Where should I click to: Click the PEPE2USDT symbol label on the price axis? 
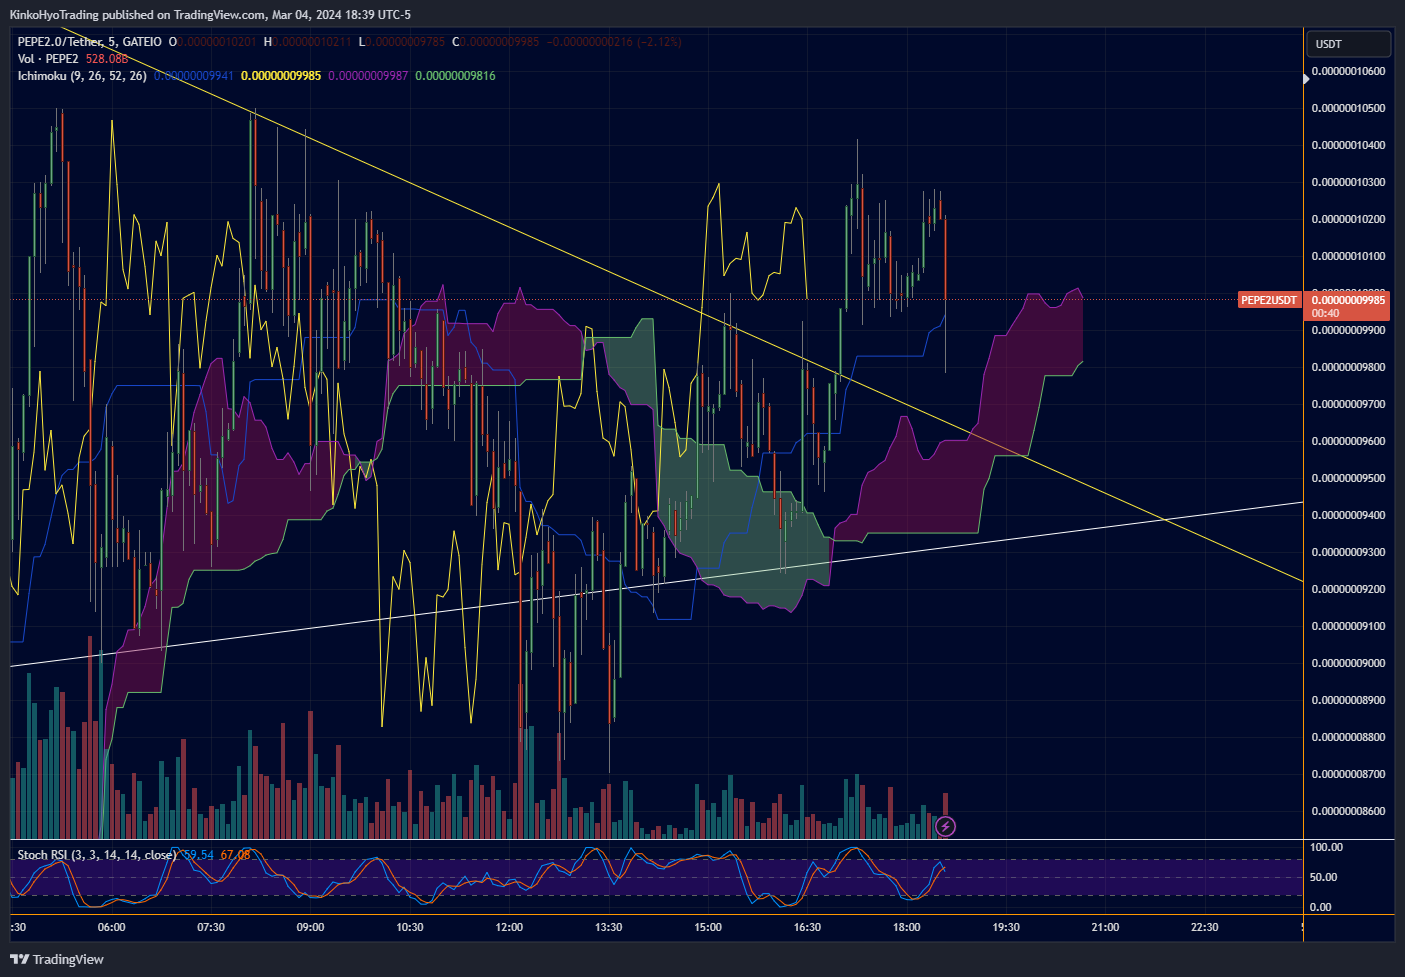pyautogui.click(x=1269, y=300)
